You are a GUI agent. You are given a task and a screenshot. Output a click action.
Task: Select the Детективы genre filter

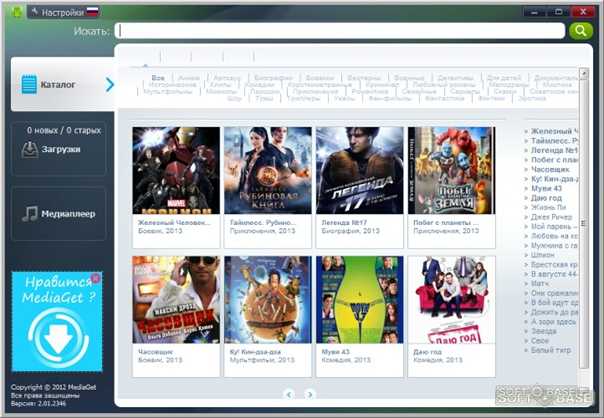tap(455, 78)
